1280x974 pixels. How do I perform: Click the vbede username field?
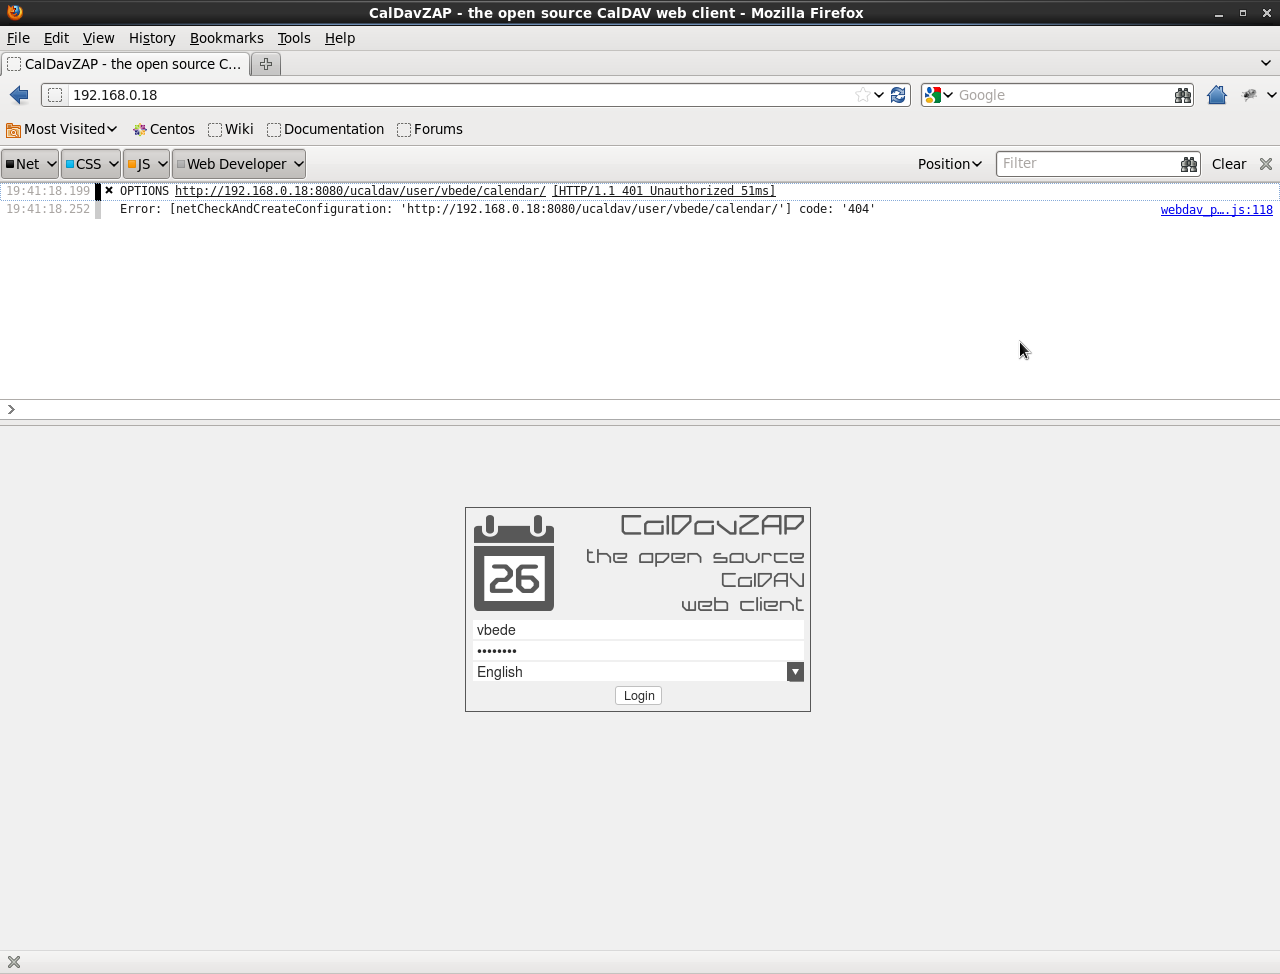point(638,630)
